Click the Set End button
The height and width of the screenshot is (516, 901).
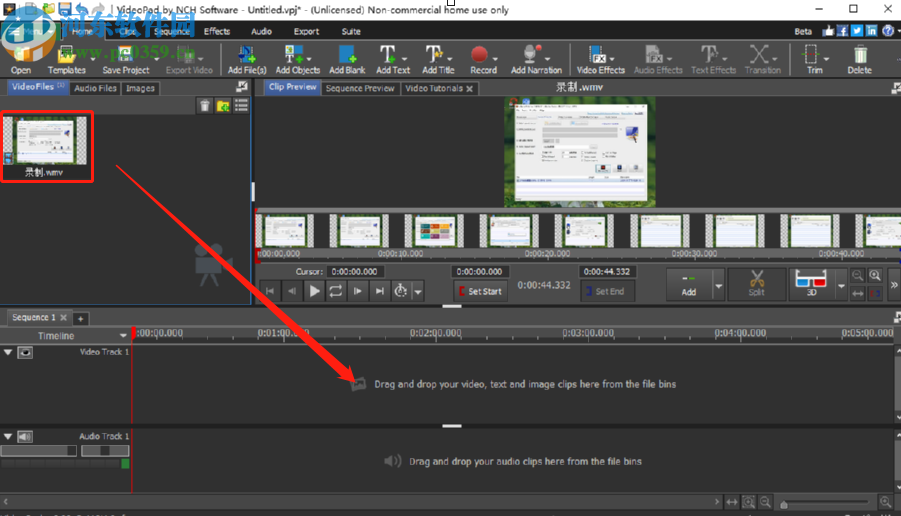pos(607,291)
